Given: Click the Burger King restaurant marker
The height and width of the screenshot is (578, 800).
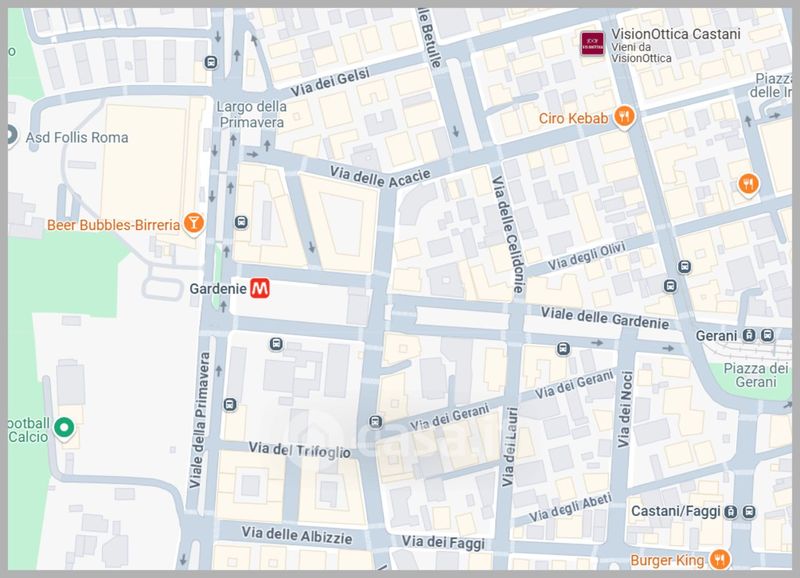Looking at the screenshot, I should click(x=719, y=559).
